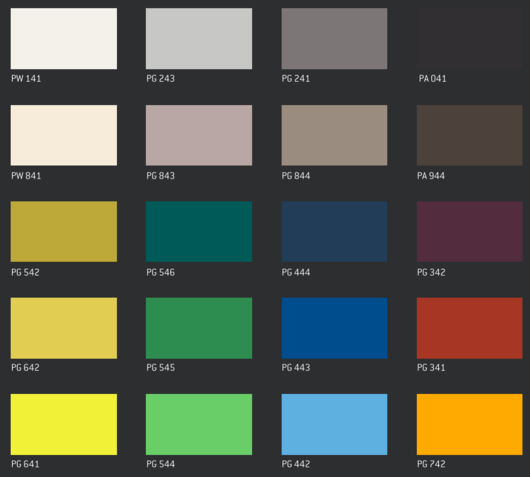Select the PG 542 mustard swatch
The width and height of the screenshot is (530, 477).
click(64, 232)
